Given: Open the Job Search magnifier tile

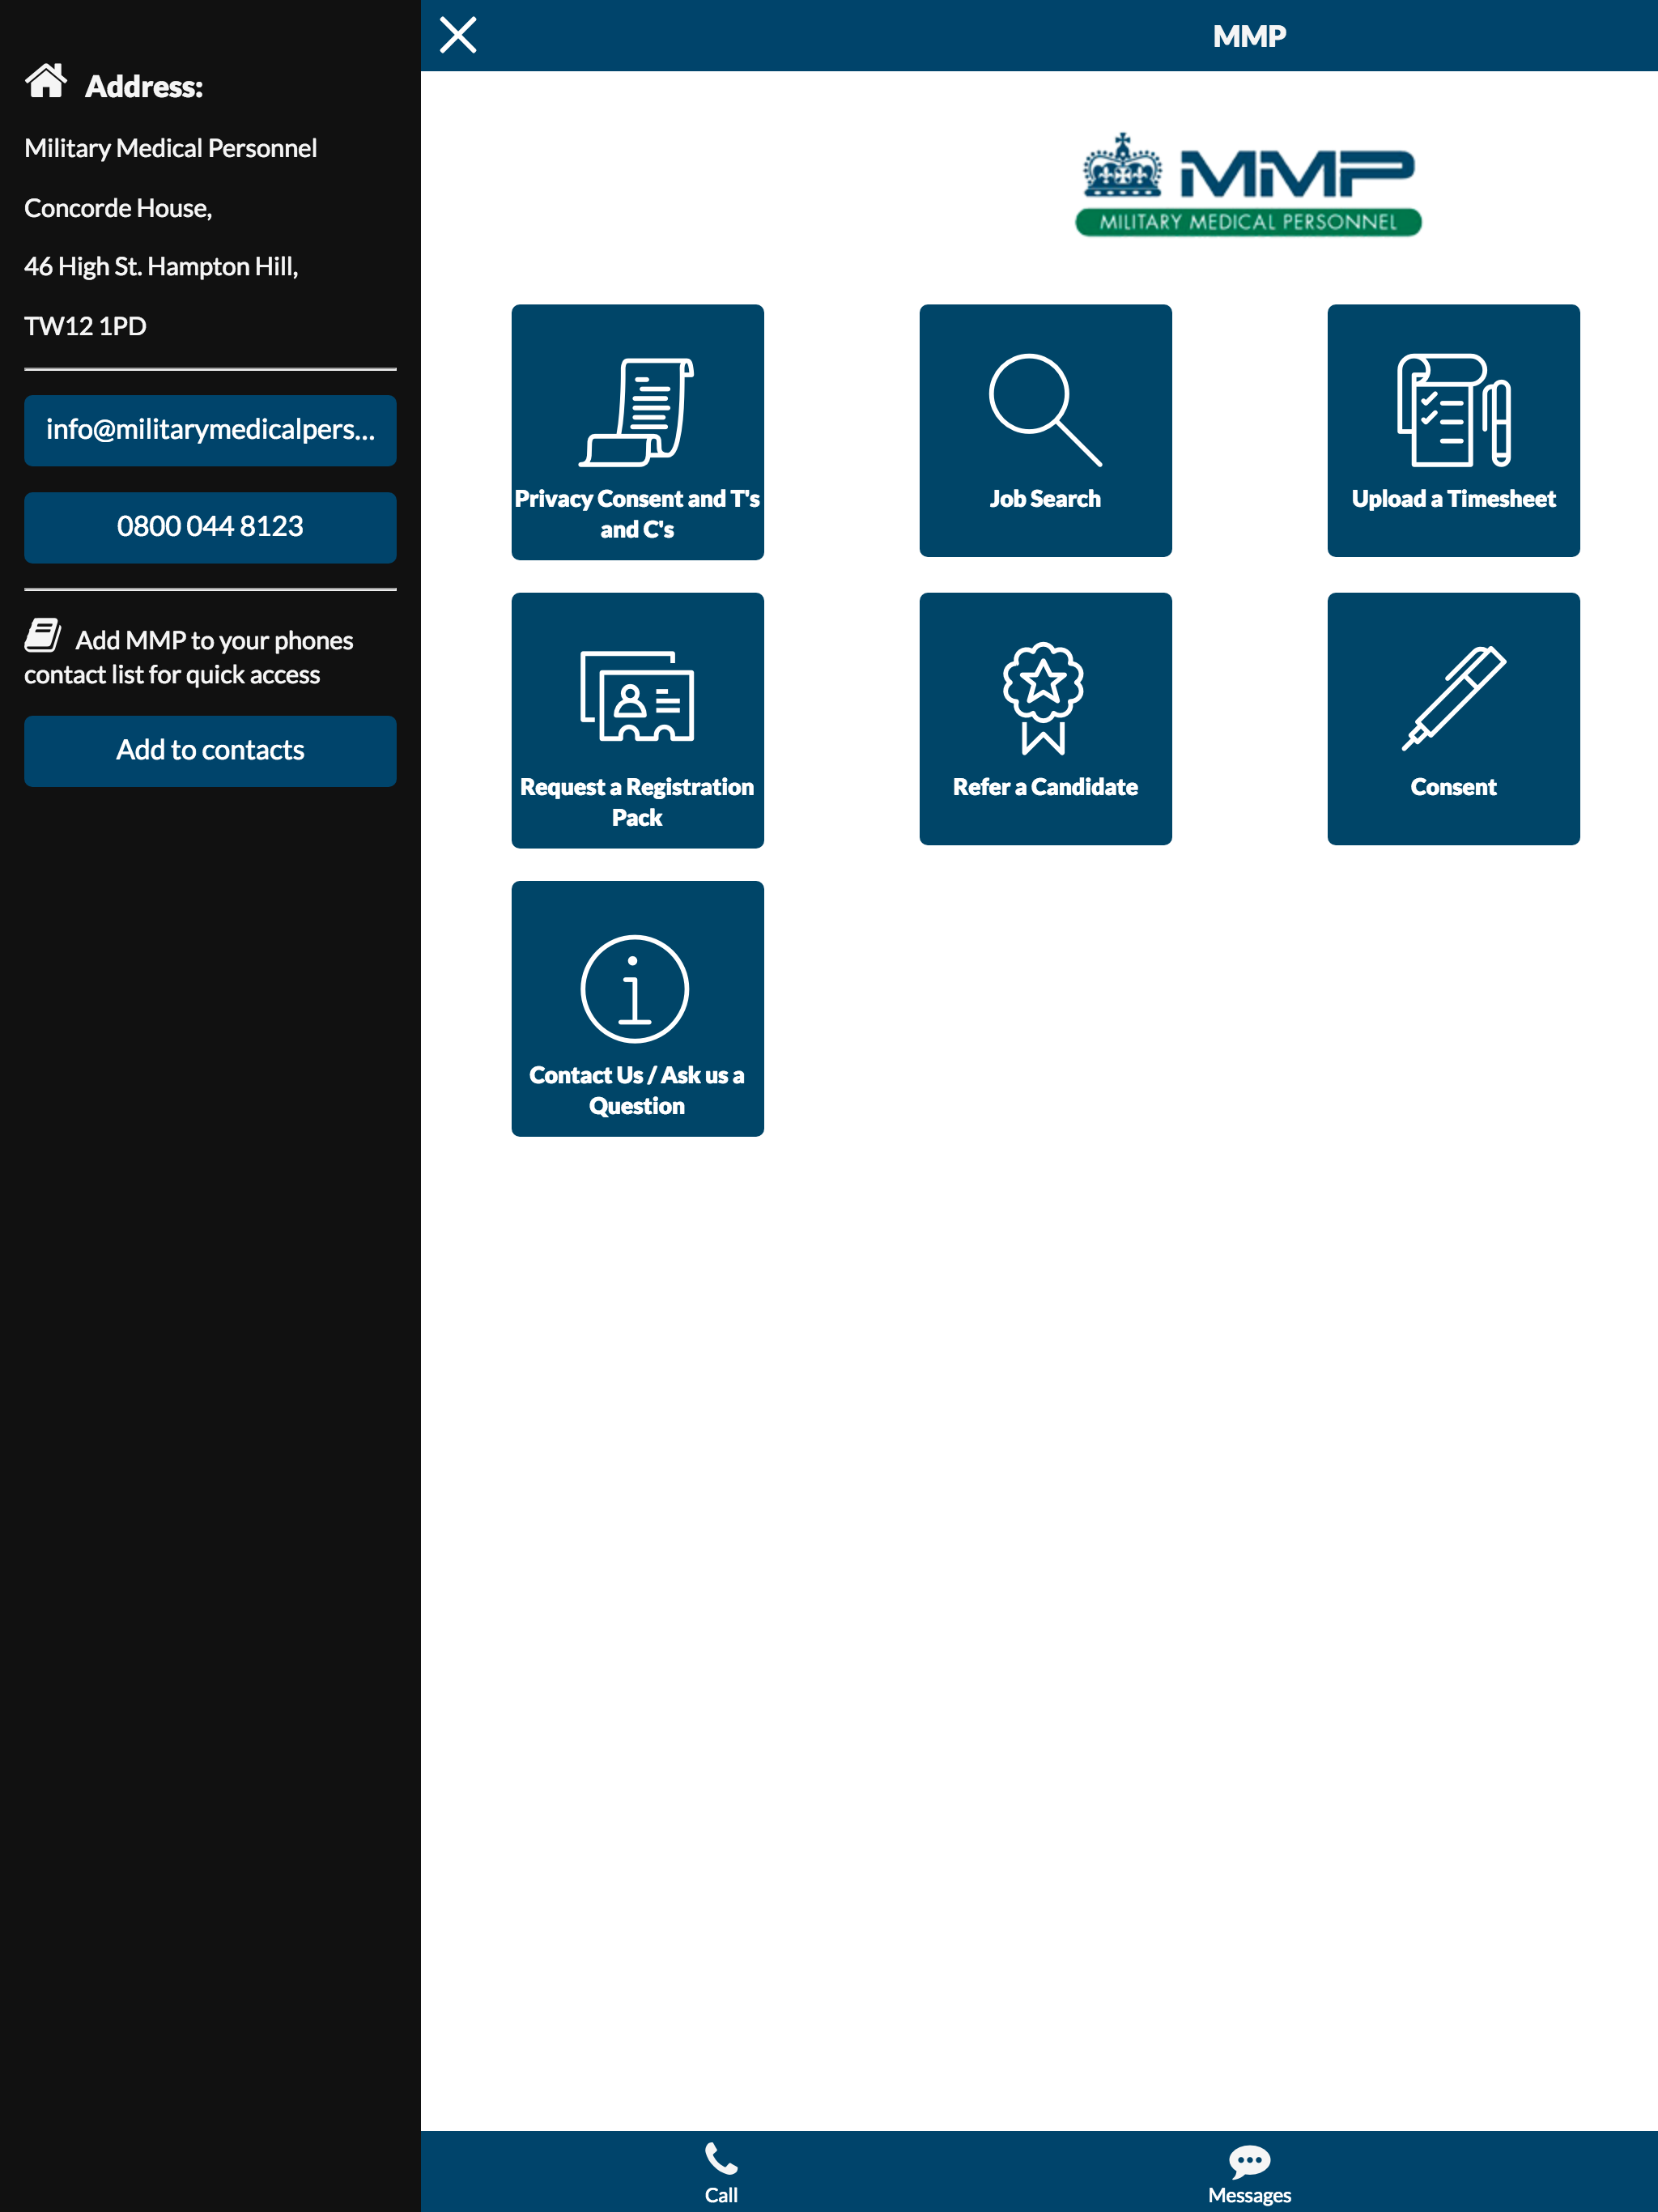Looking at the screenshot, I should coord(1045,431).
